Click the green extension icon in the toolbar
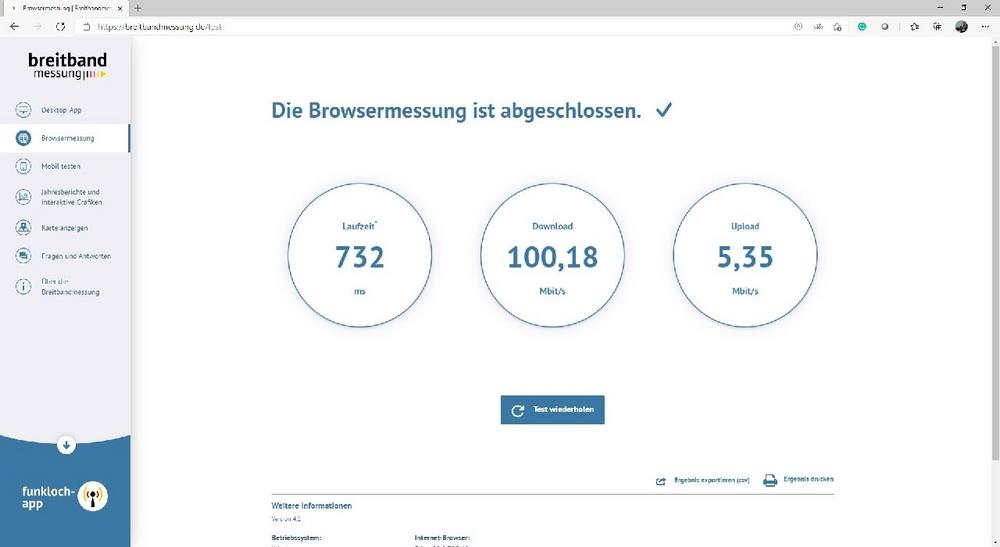This screenshot has width=1000, height=547. 862,27
